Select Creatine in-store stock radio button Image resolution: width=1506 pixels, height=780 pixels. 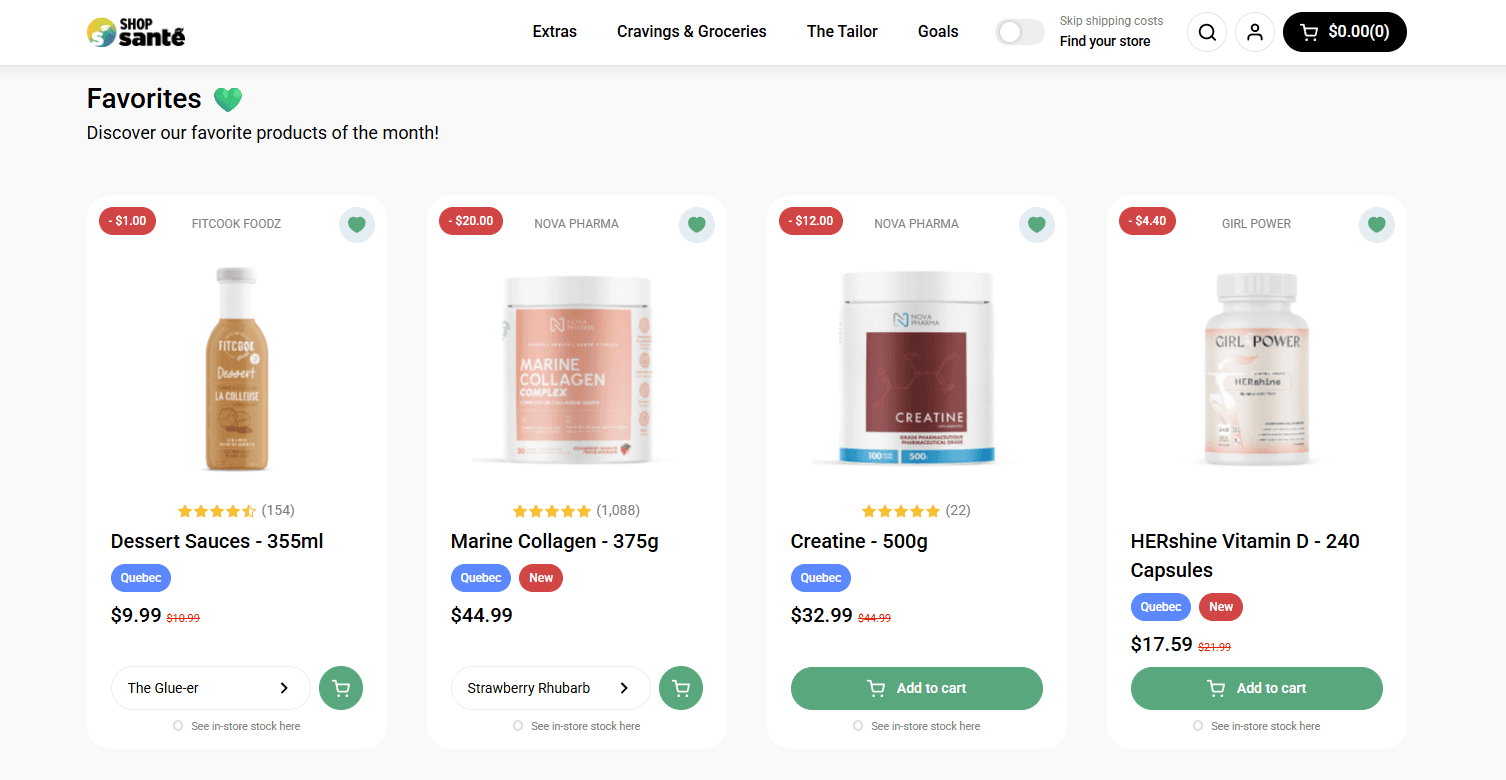(858, 726)
